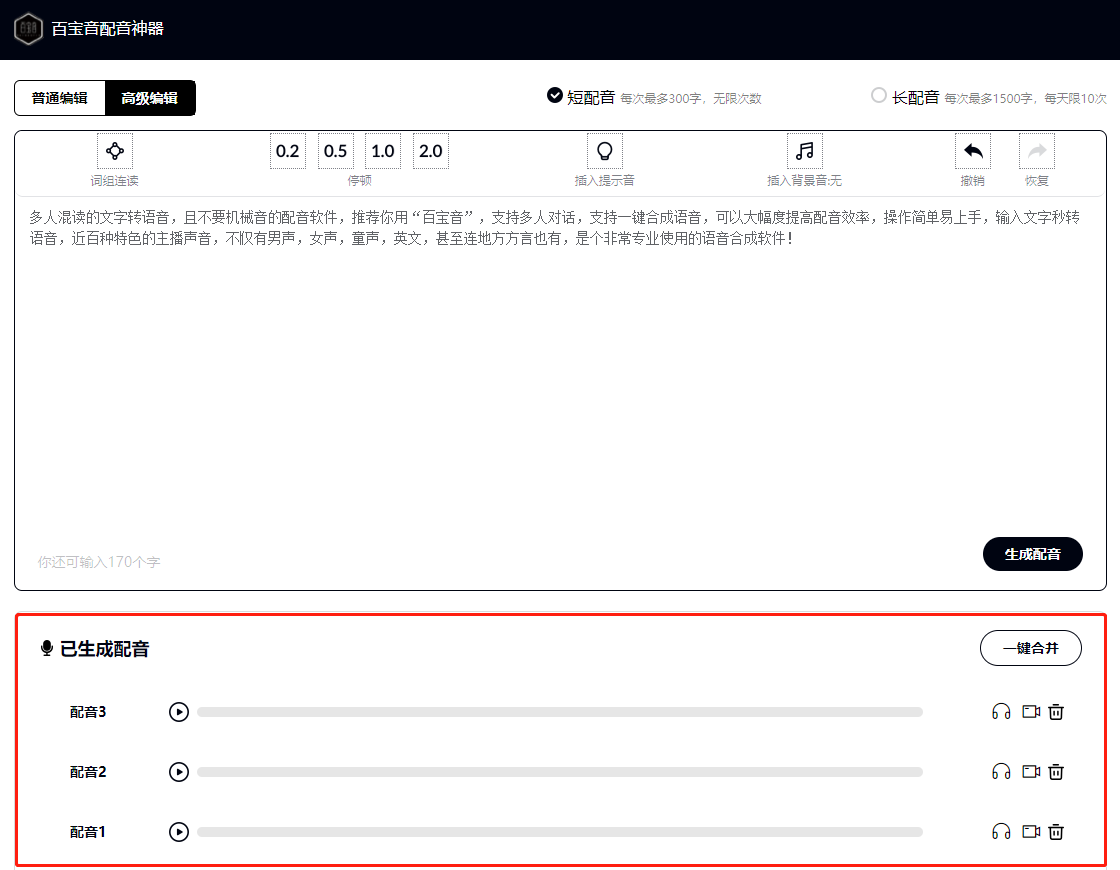Click the 配音3 progress bar
The width and height of the screenshot is (1120, 870).
click(x=560, y=712)
